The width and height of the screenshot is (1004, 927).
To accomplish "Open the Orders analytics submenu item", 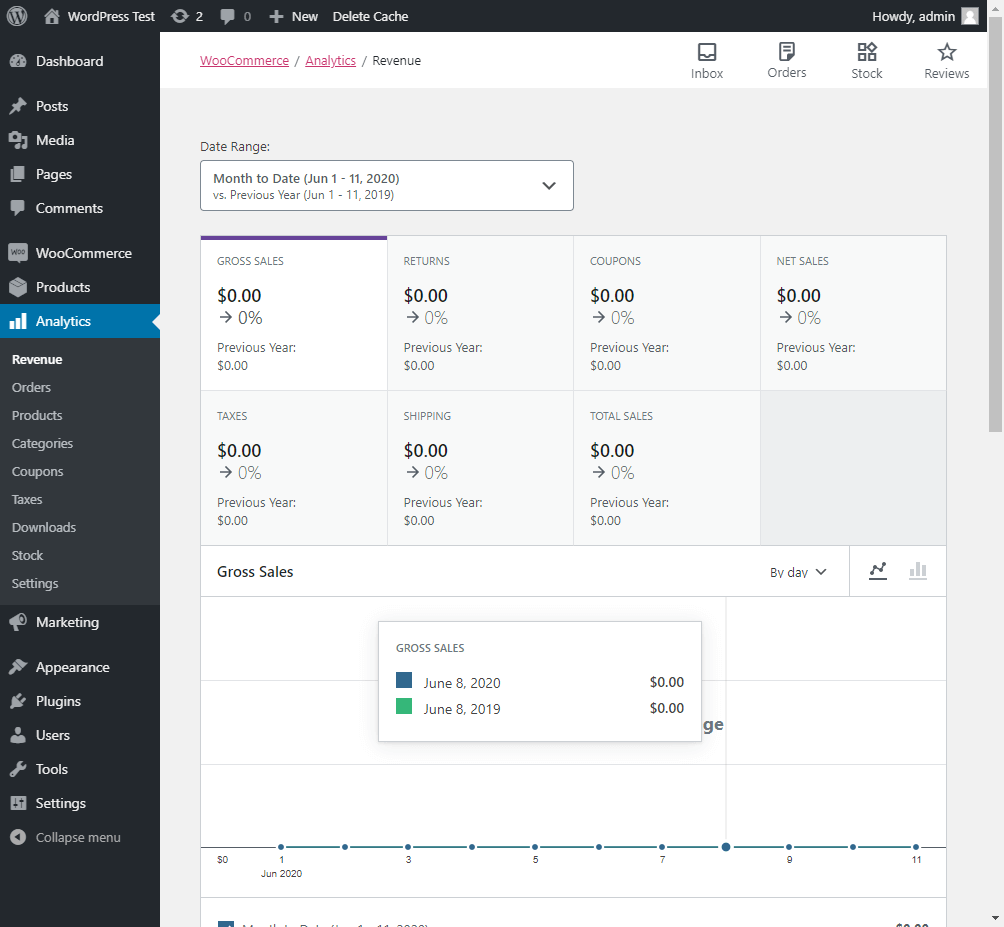I will click(31, 387).
